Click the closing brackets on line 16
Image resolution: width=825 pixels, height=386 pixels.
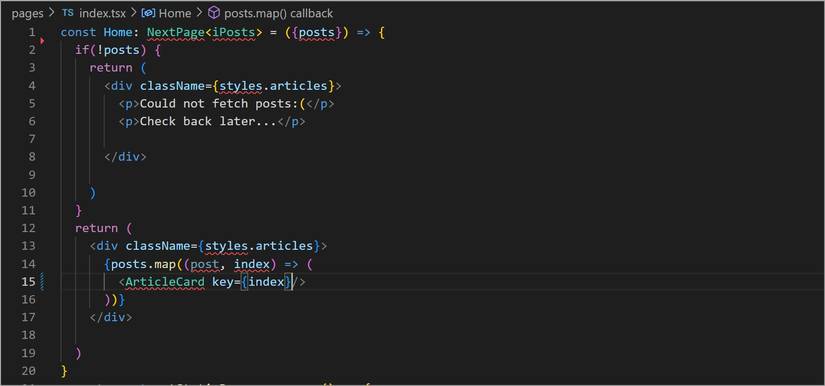(x=114, y=300)
